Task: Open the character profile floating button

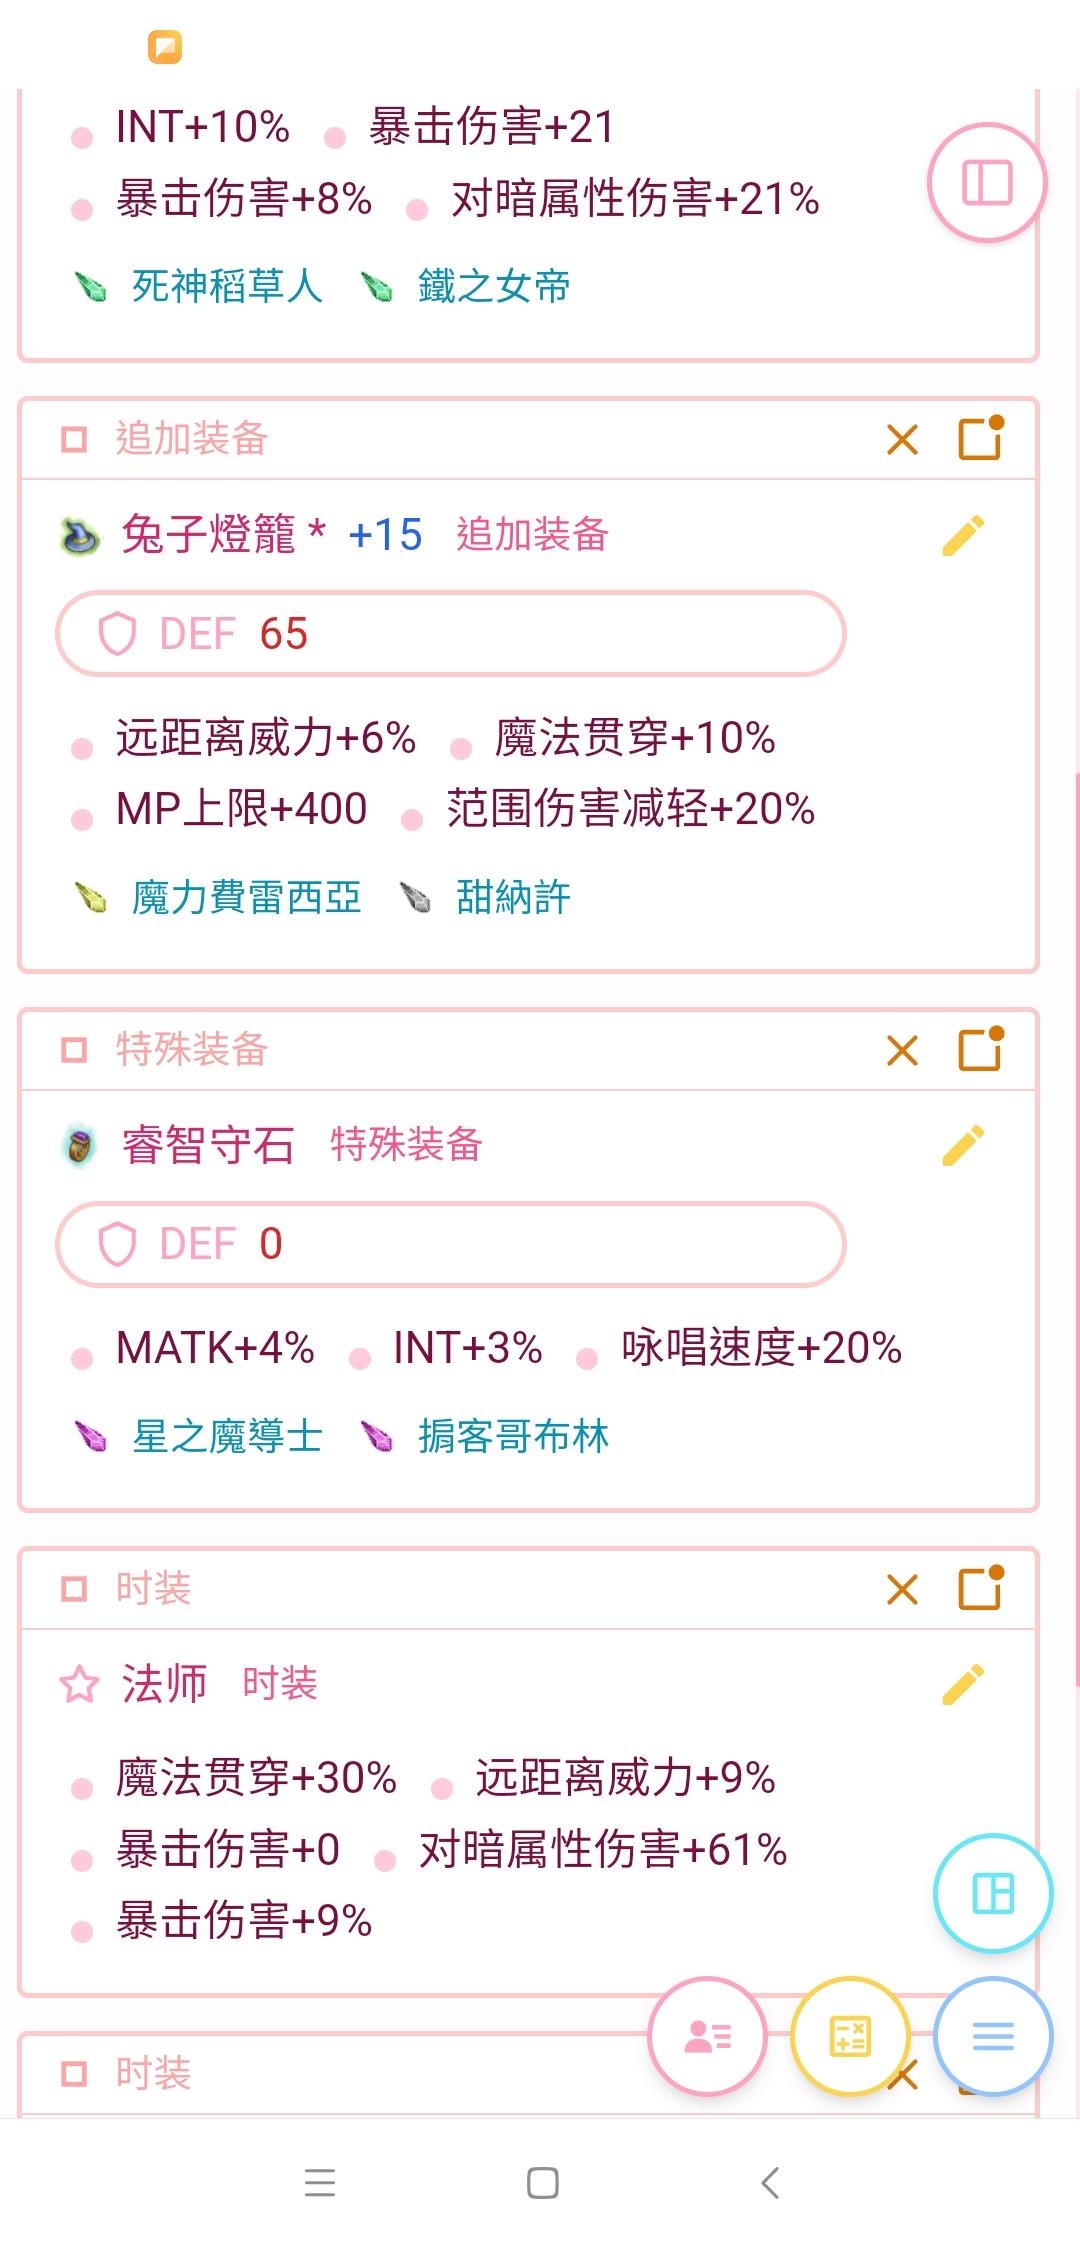Action: point(708,2036)
